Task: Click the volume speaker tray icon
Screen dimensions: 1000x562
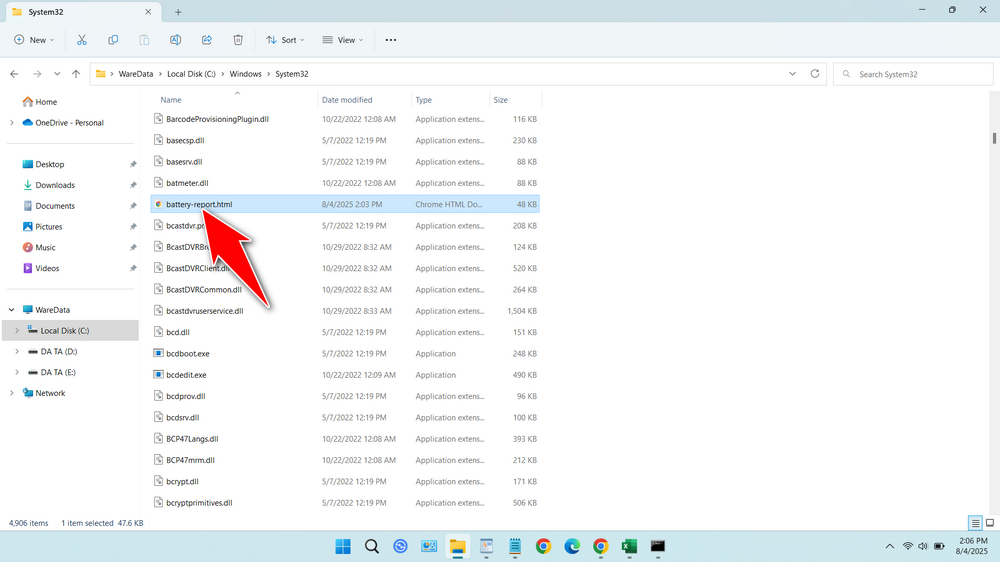Action: pyautogui.click(x=923, y=546)
